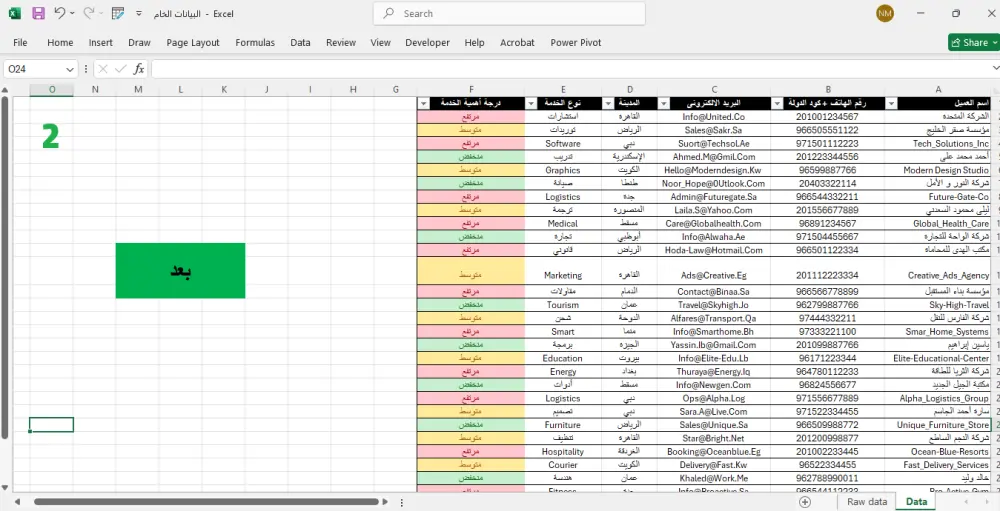Select column O header

point(52,90)
